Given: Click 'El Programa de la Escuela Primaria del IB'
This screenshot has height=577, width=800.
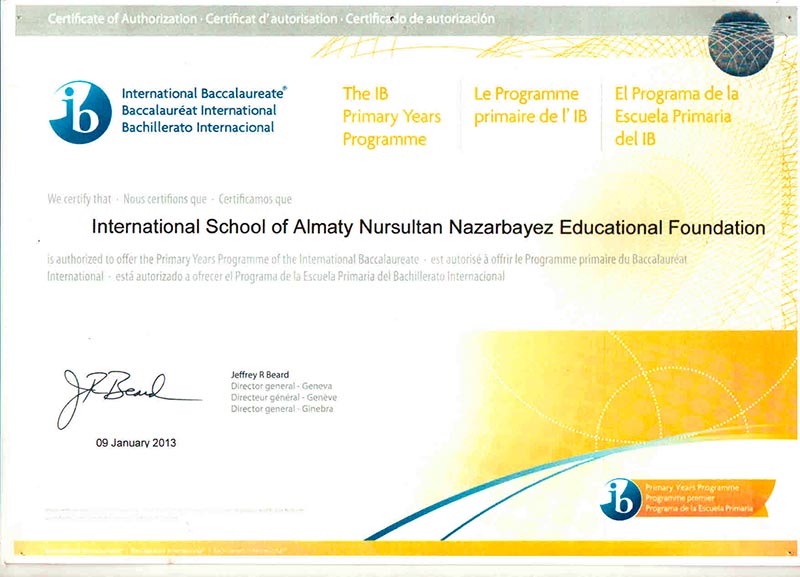Looking at the screenshot, I should [x=677, y=116].
